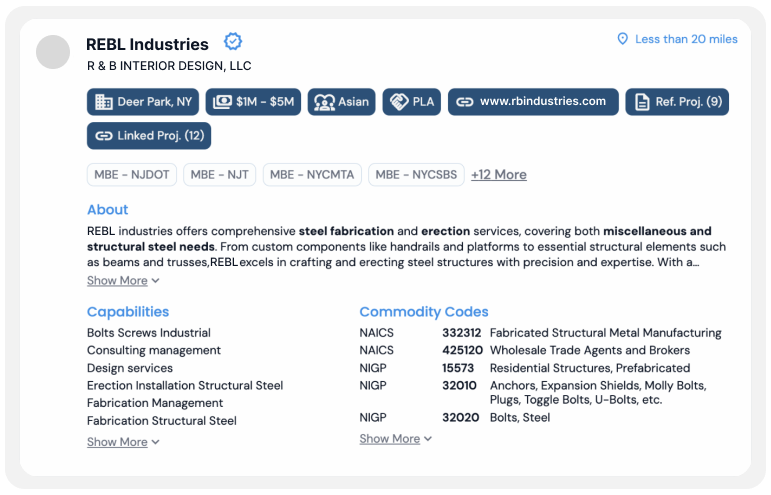This screenshot has height=495, width=771.
Task: Open Linked Proj. (12) projects
Action: (149, 136)
